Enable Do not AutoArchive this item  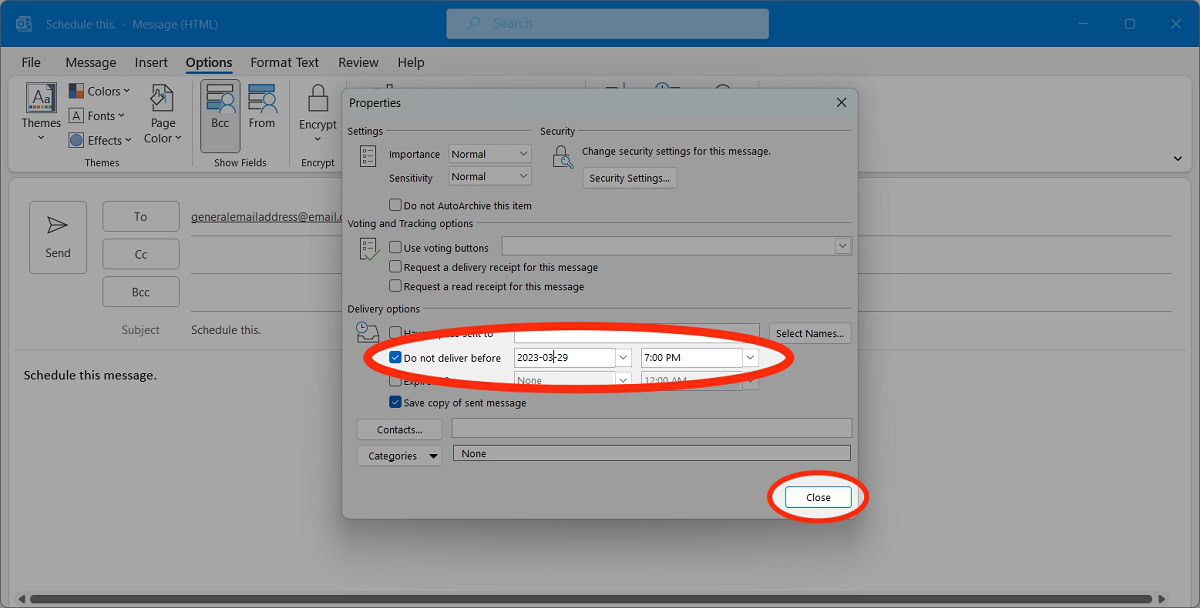click(396, 205)
